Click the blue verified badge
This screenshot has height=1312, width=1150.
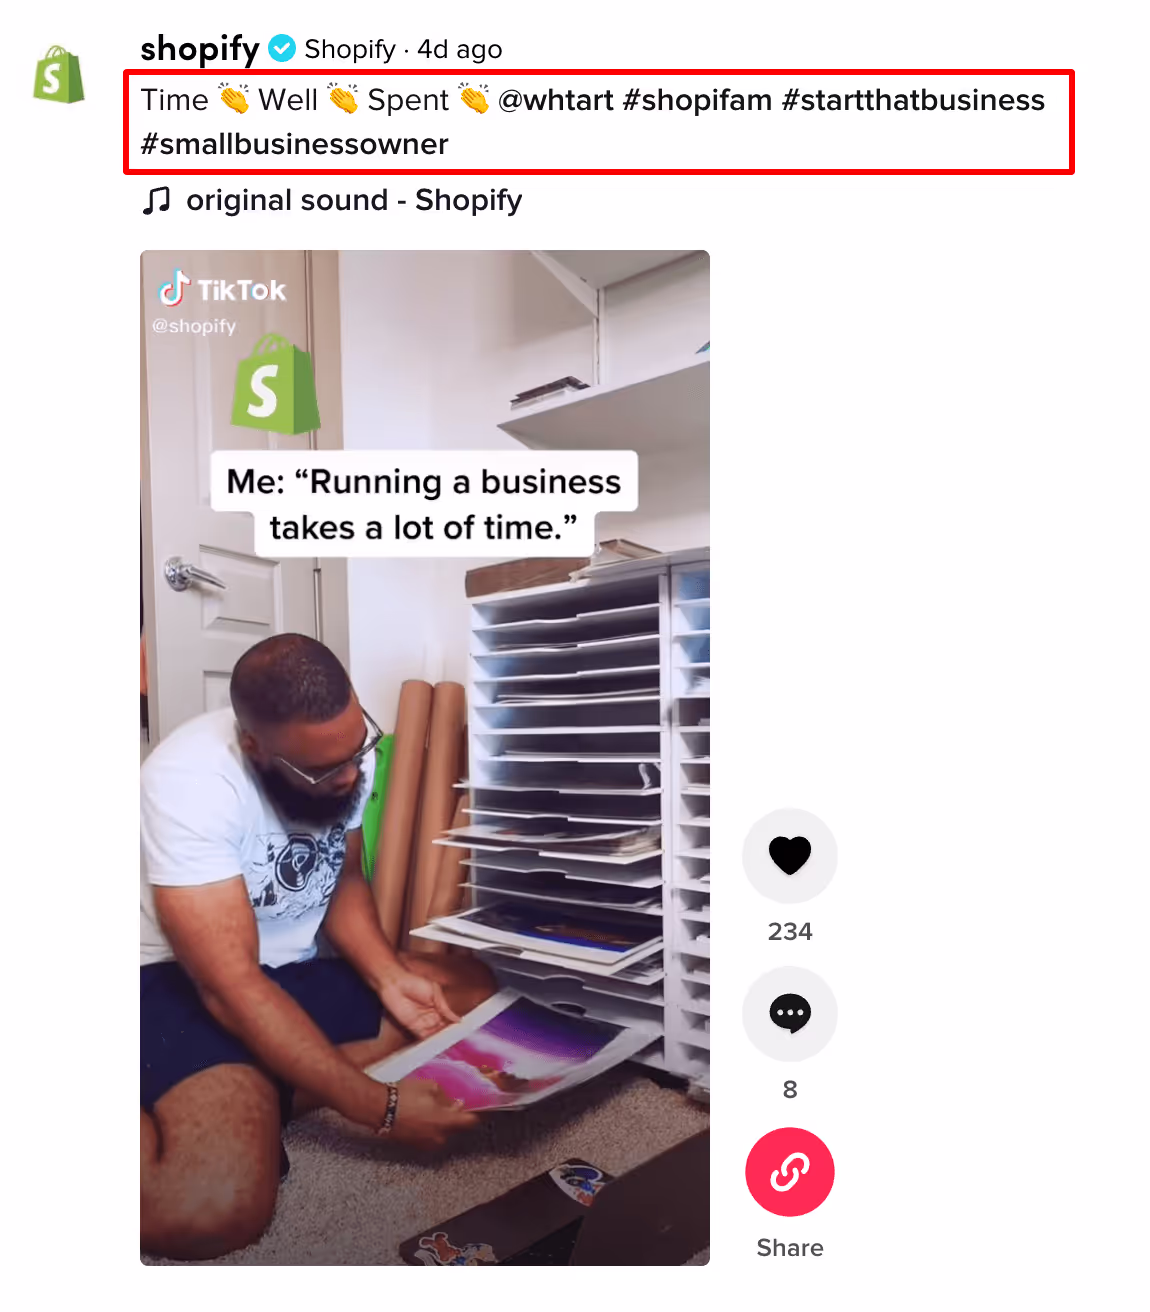282,48
